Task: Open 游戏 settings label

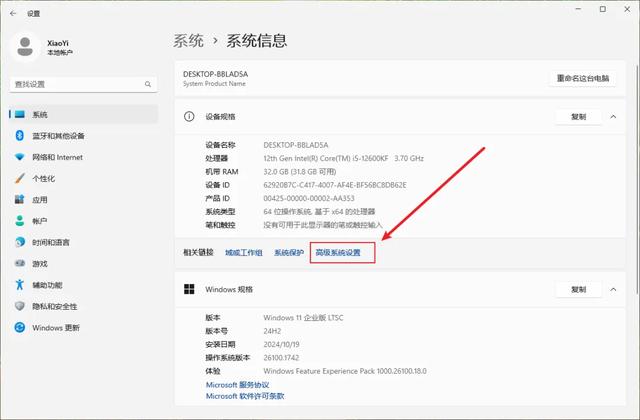Action: 40,264
